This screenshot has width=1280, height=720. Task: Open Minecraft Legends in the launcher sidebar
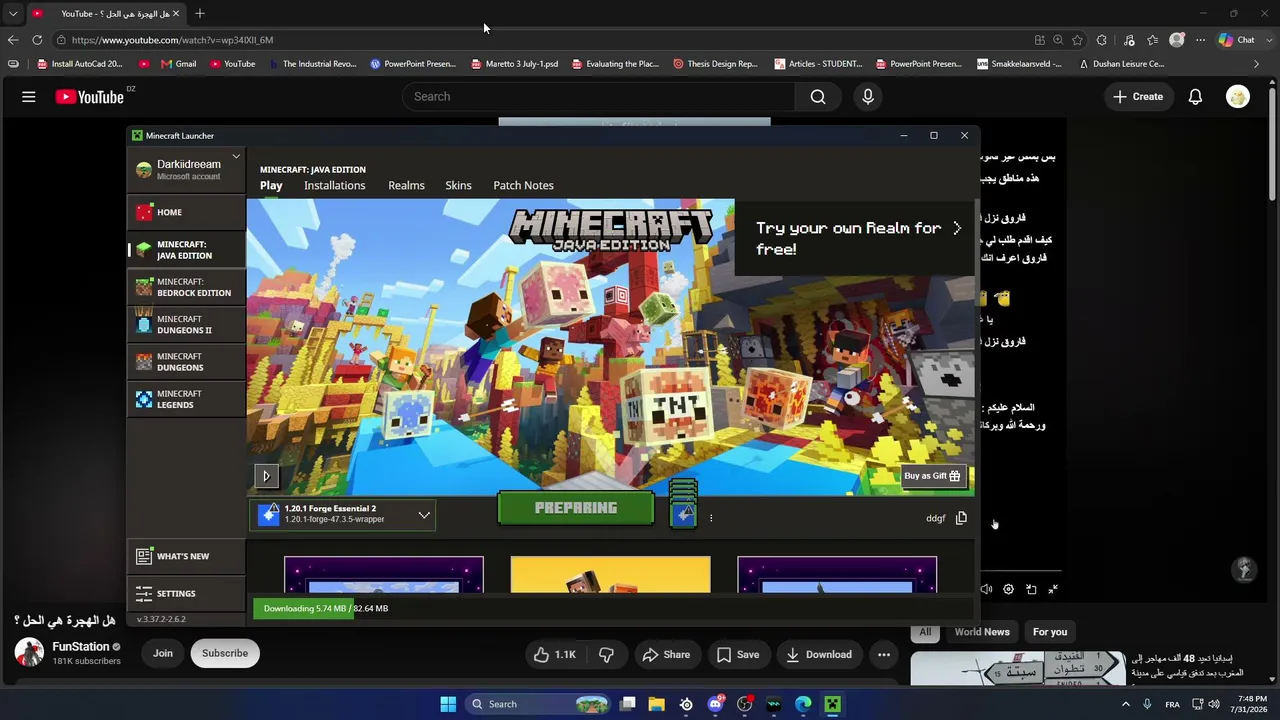click(186, 399)
